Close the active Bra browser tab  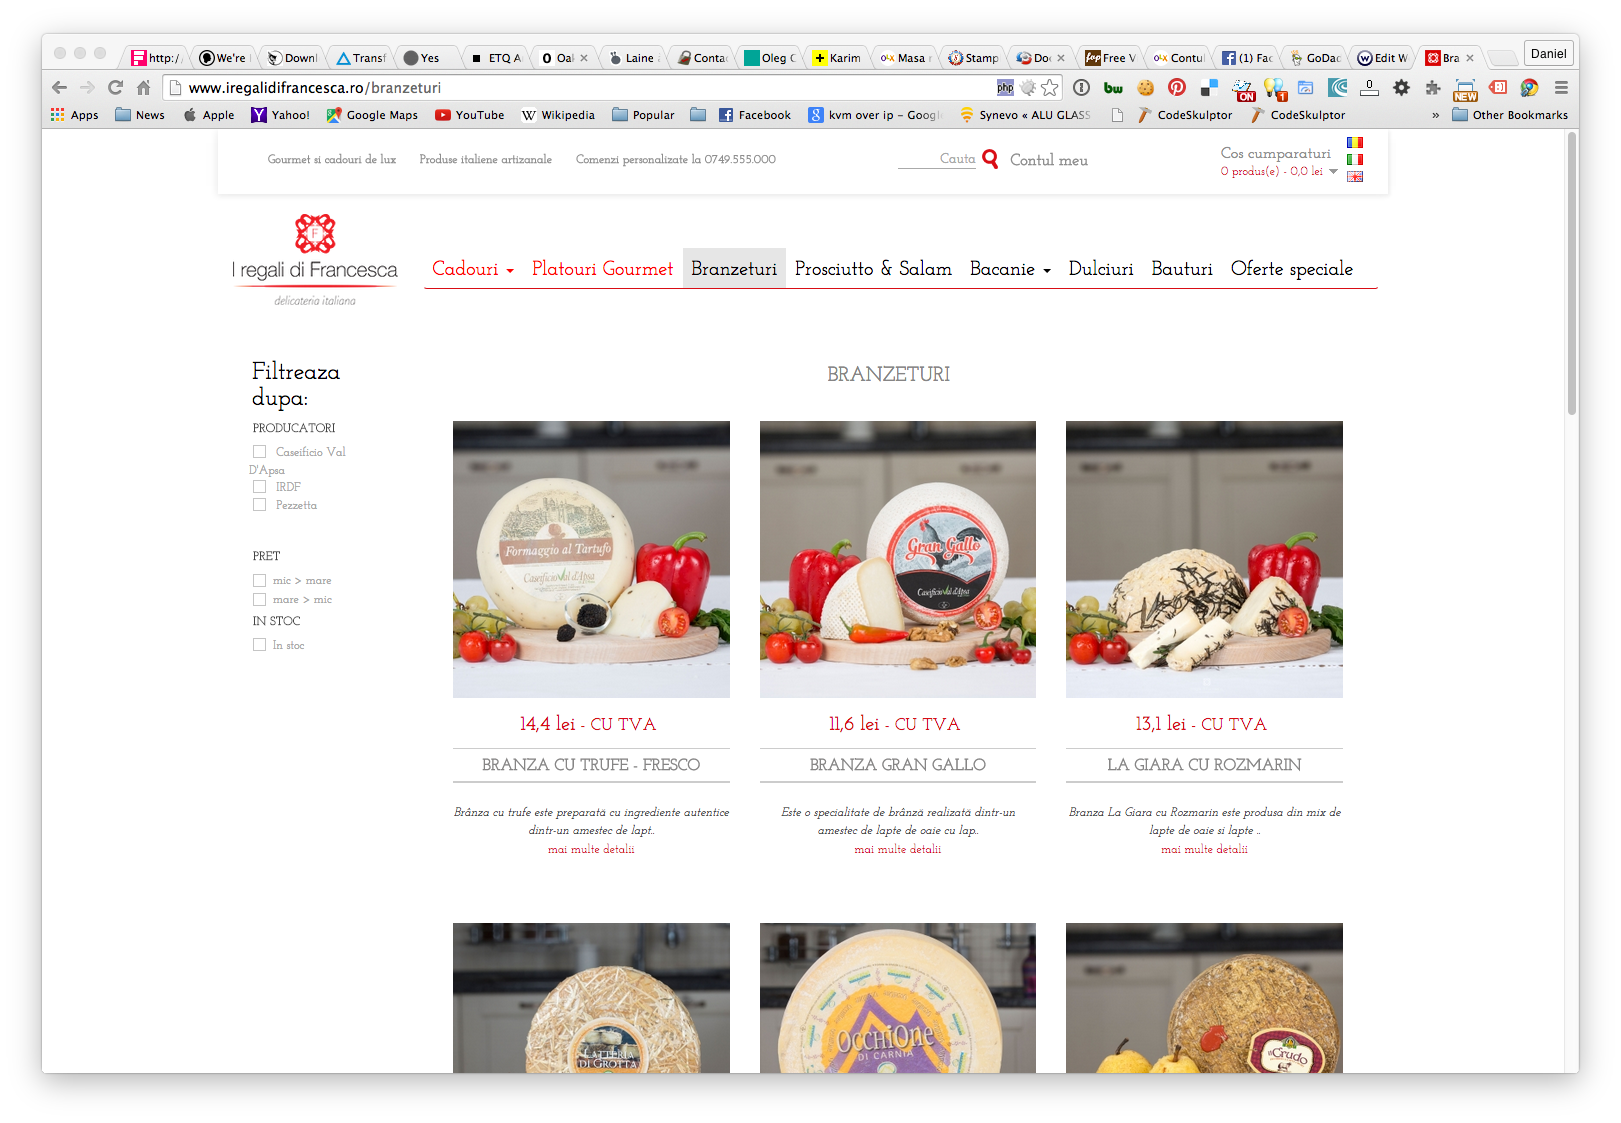[x=1470, y=58]
